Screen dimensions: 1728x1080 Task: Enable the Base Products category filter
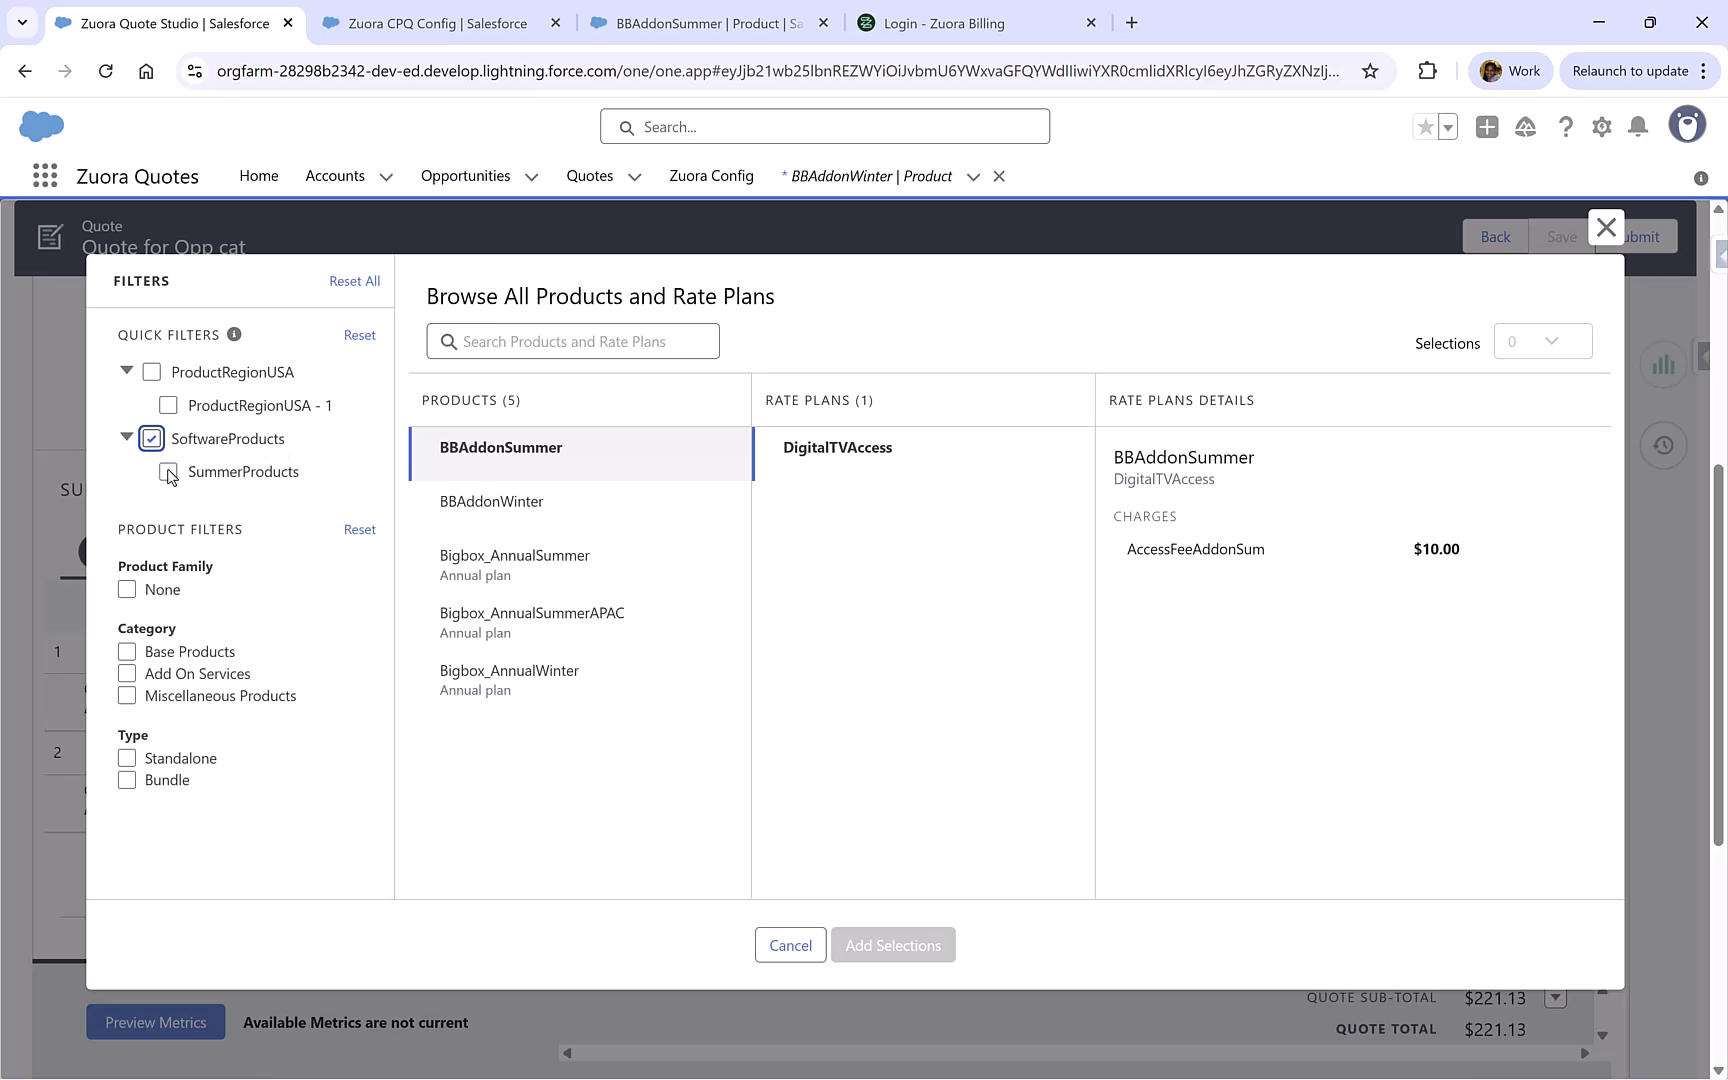click(x=127, y=651)
